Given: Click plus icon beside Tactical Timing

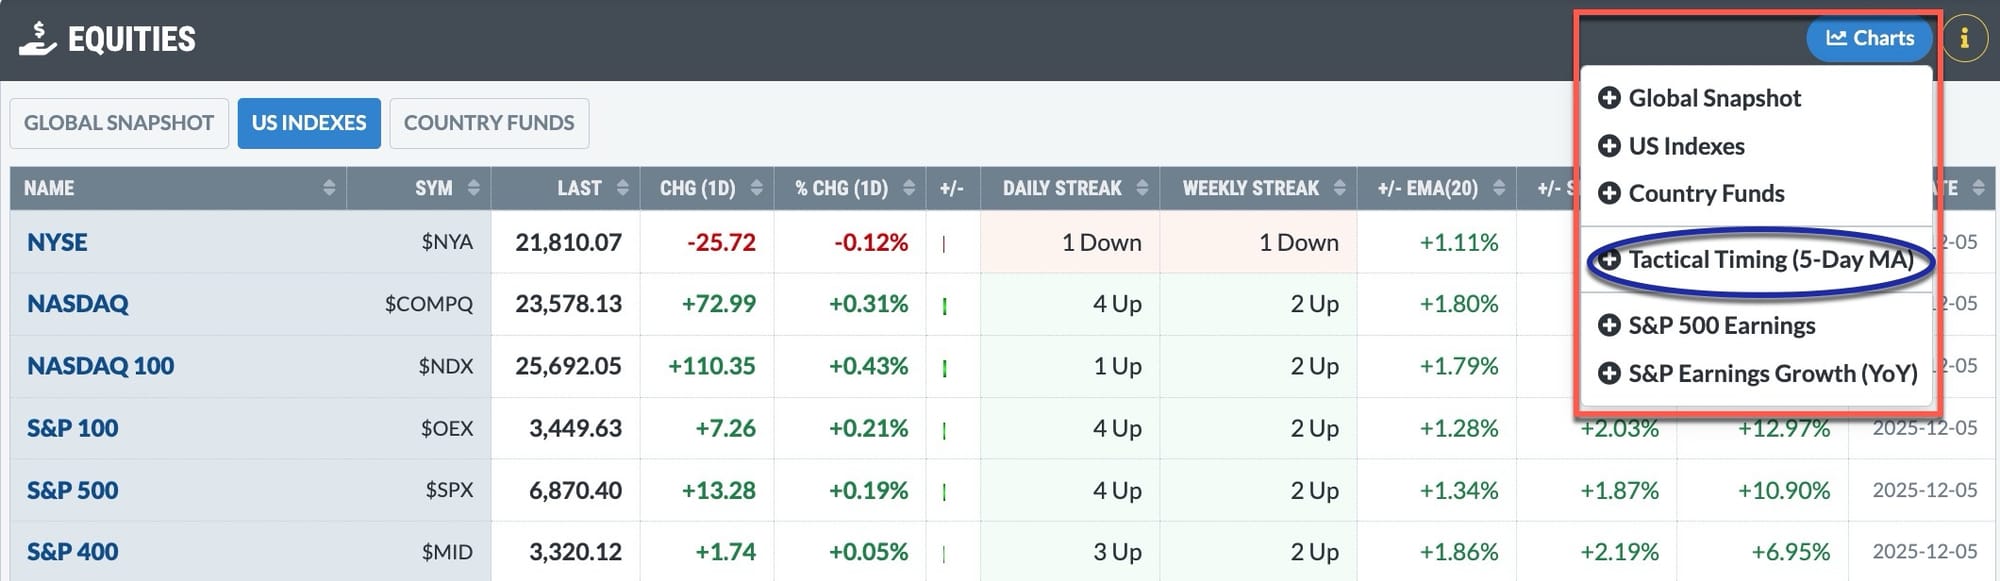Looking at the screenshot, I should click(1609, 260).
